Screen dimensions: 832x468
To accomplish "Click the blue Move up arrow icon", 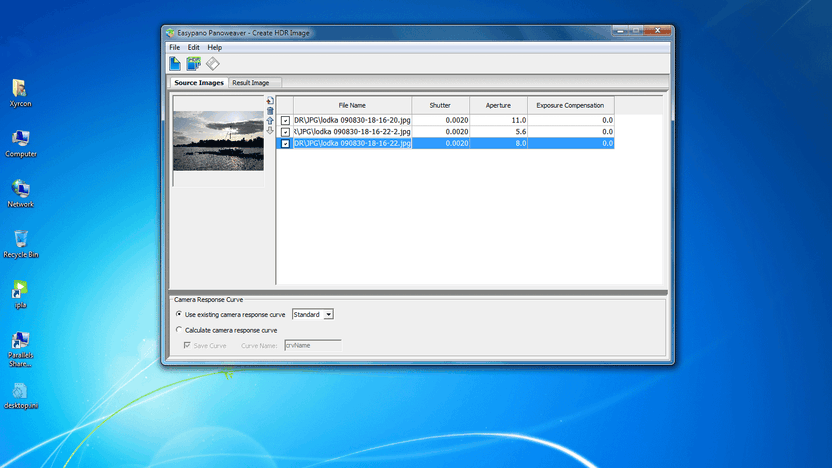I will (x=270, y=120).
